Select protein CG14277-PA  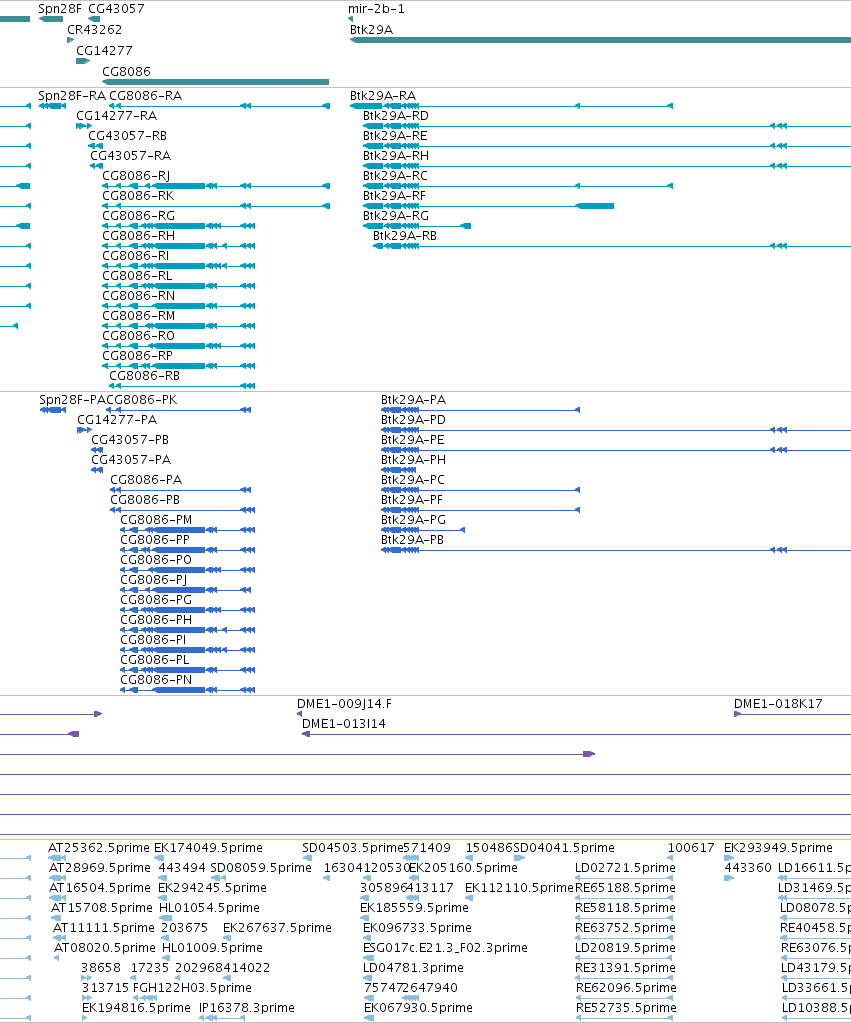(117, 420)
